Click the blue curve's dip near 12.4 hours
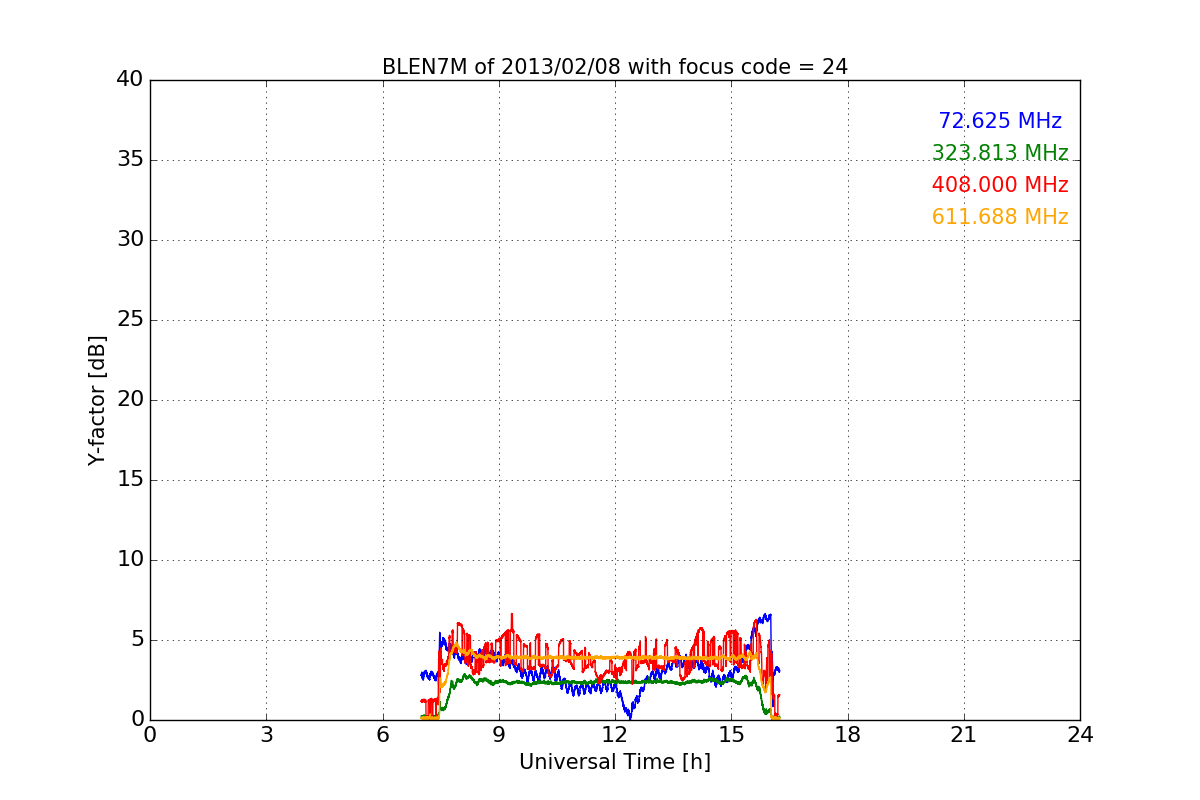This screenshot has width=1200, height=800. (630, 717)
